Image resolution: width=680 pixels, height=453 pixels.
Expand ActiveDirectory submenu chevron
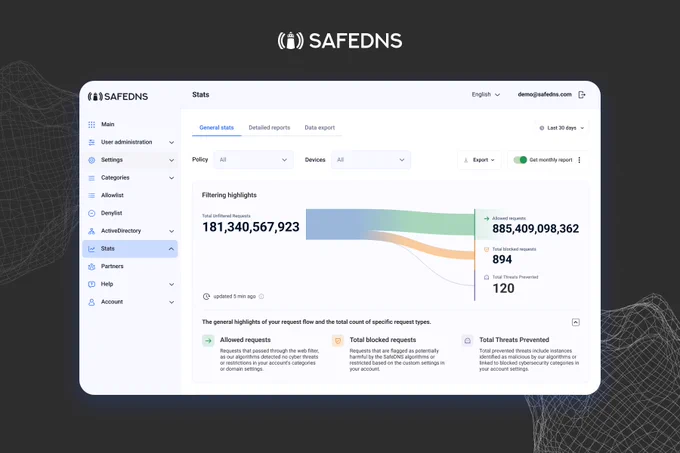pos(172,231)
